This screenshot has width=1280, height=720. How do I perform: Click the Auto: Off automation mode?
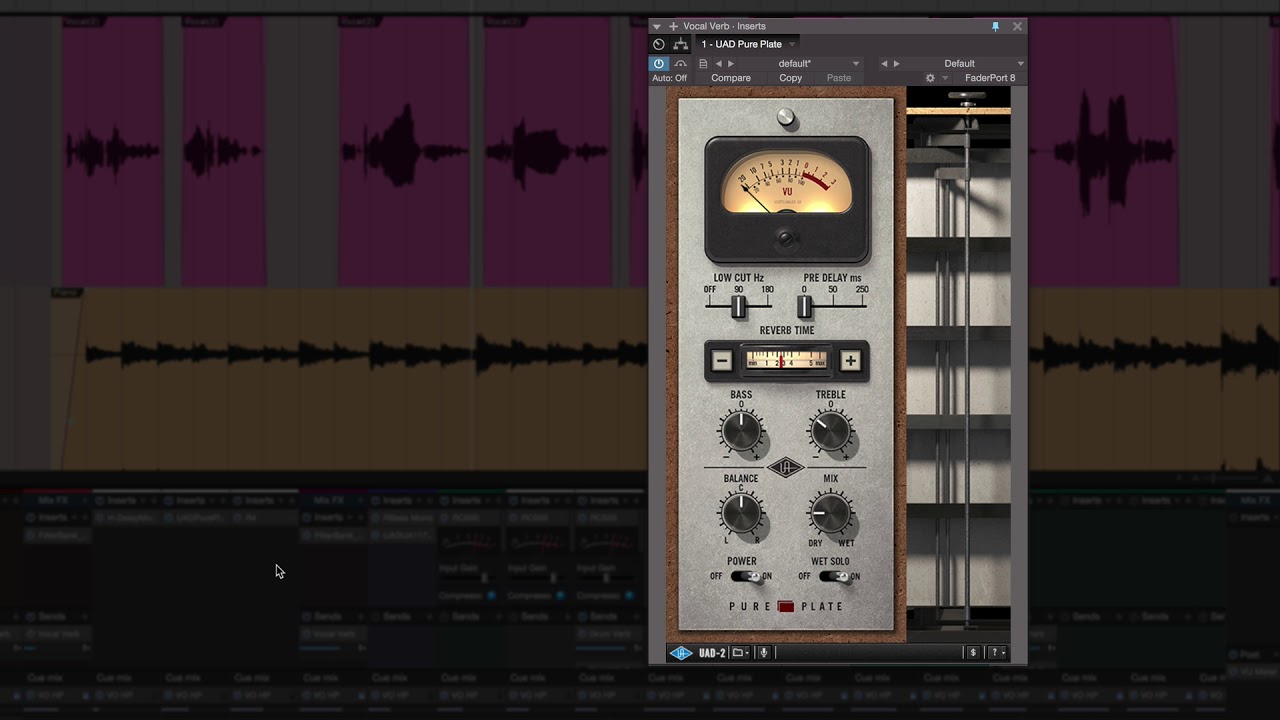coord(669,78)
